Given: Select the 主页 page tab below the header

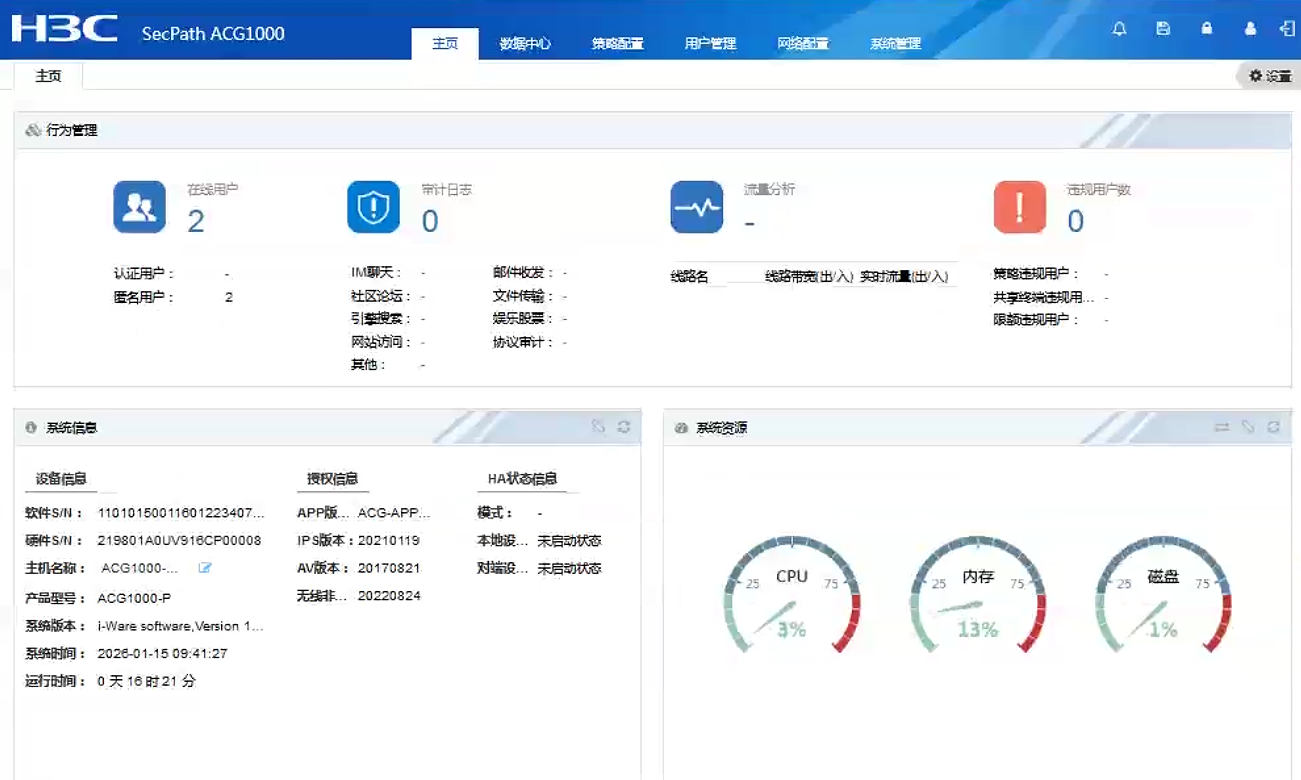Looking at the screenshot, I should [x=48, y=76].
